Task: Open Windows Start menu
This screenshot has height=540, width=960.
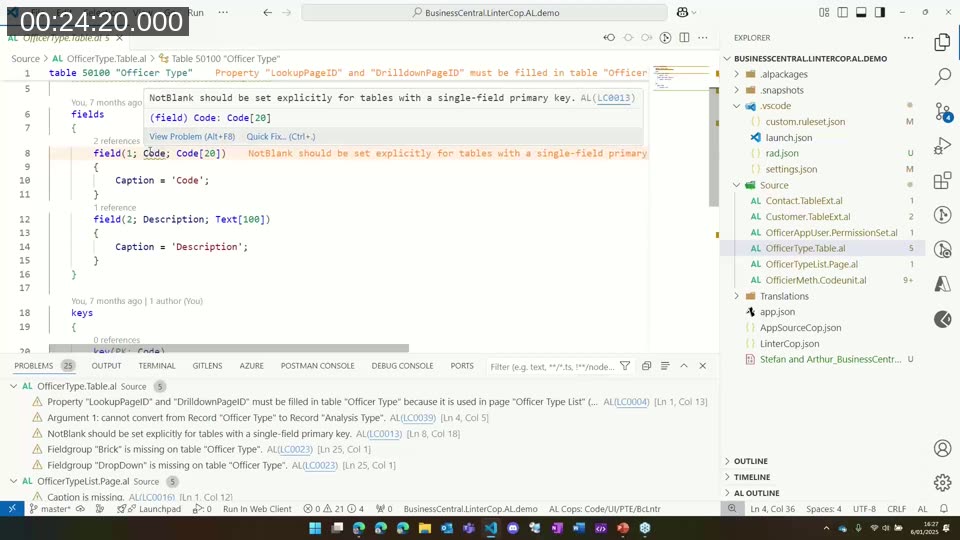Action: 315,528
